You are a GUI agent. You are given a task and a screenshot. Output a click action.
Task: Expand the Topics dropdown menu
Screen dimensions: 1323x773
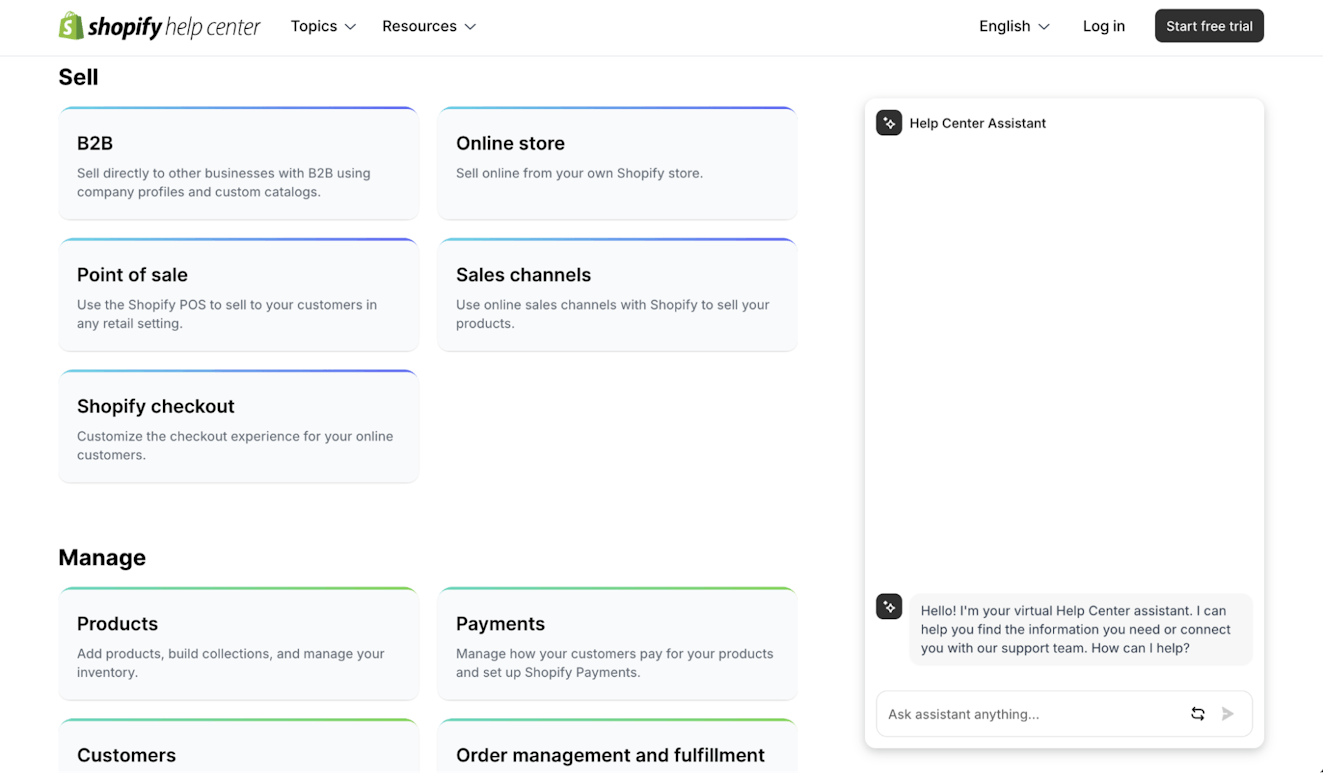click(323, 26)
